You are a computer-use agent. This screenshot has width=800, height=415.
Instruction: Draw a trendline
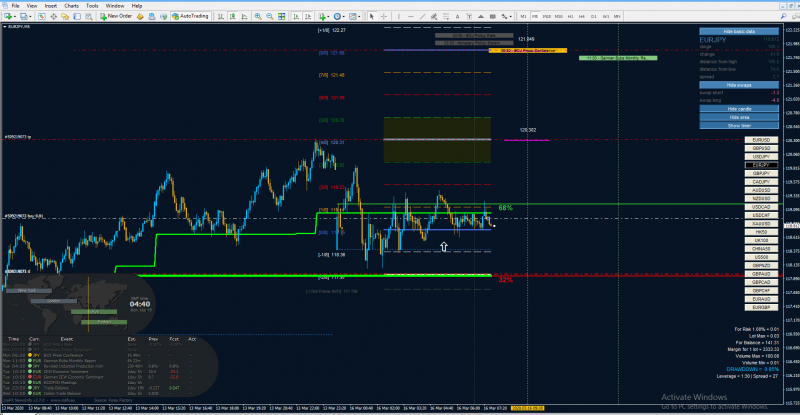tap(422, 16)
